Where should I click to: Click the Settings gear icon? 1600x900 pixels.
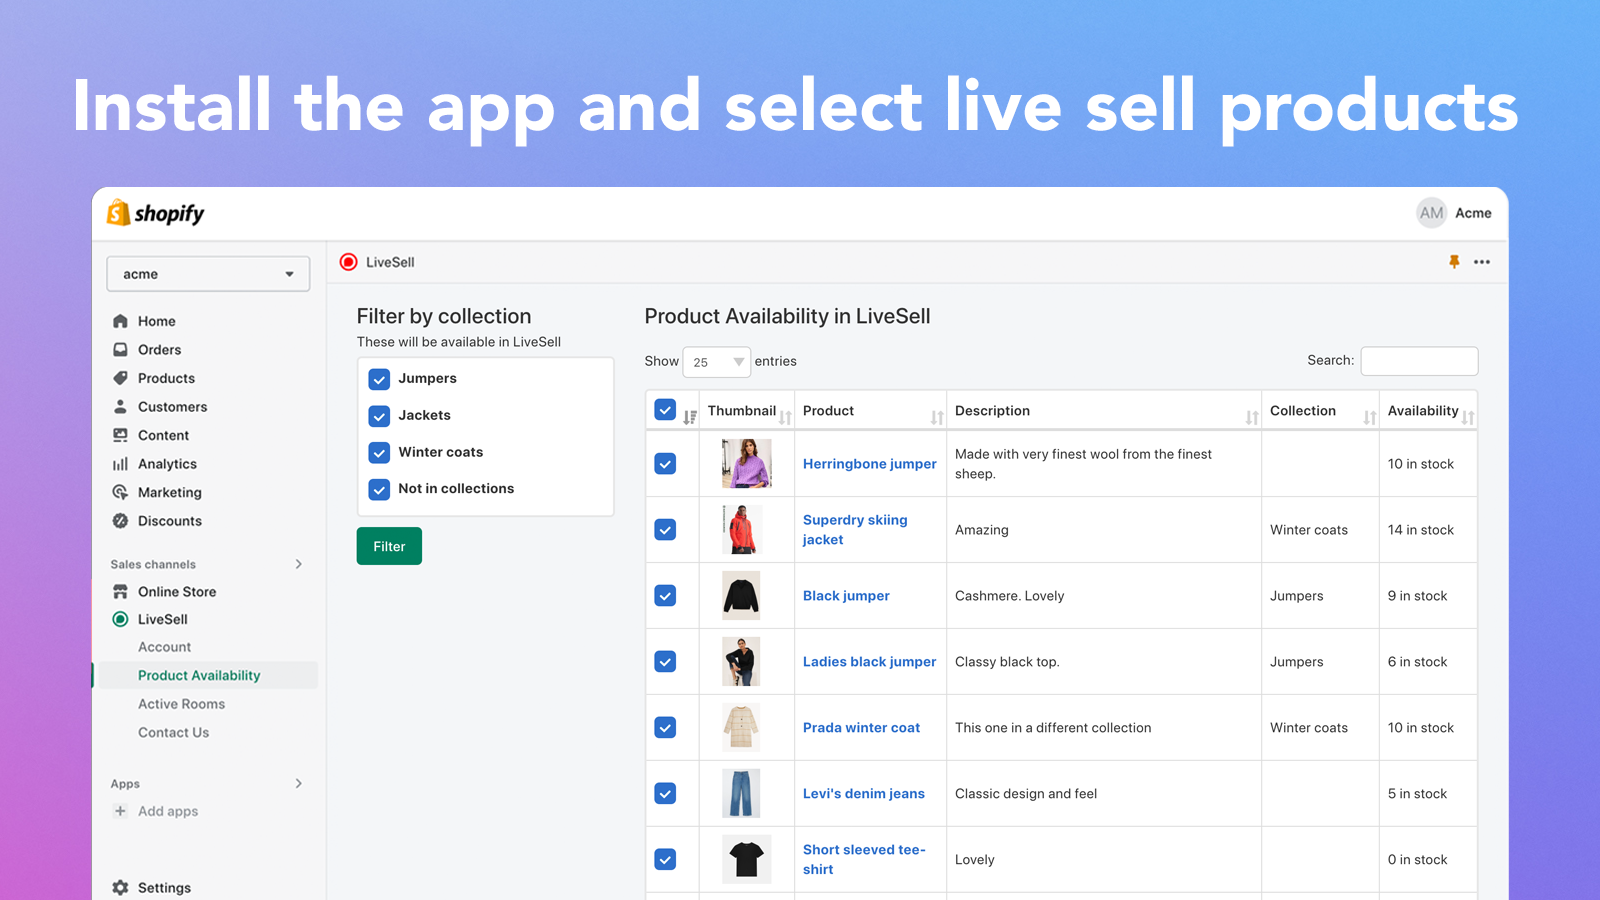(120, 888)
